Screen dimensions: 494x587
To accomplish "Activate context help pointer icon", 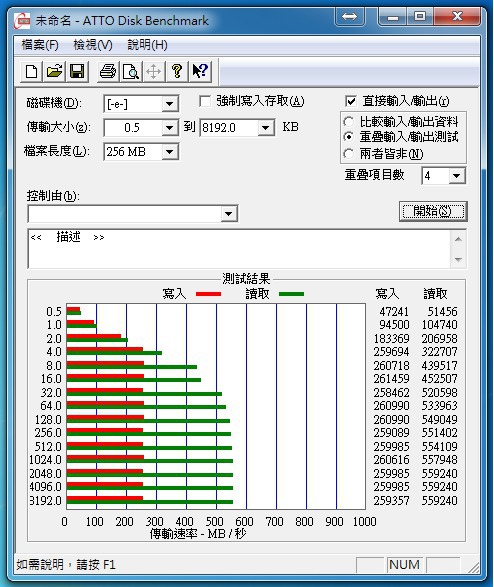I will click(200, 71).
